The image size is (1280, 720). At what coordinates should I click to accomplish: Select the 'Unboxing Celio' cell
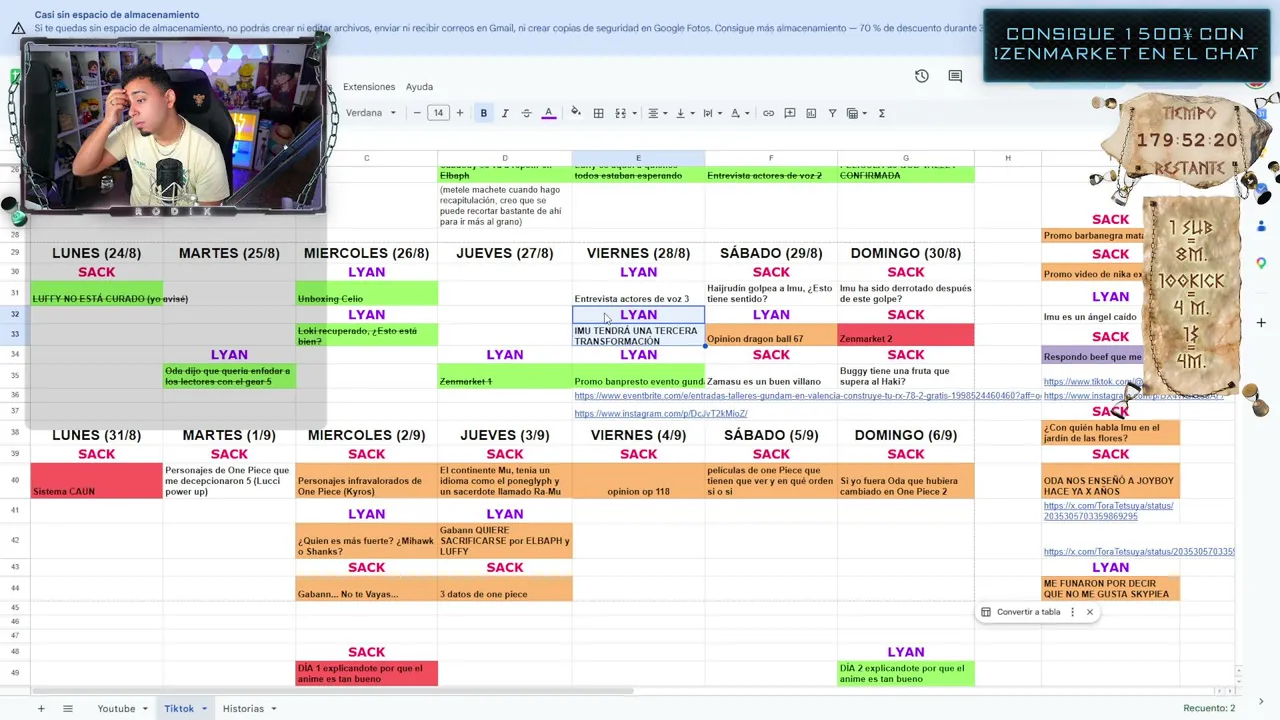[x=366, y=293]
